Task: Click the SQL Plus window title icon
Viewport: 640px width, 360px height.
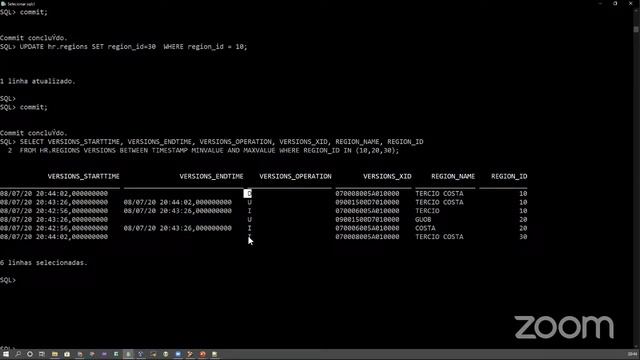Action: [x=3, y=4]
